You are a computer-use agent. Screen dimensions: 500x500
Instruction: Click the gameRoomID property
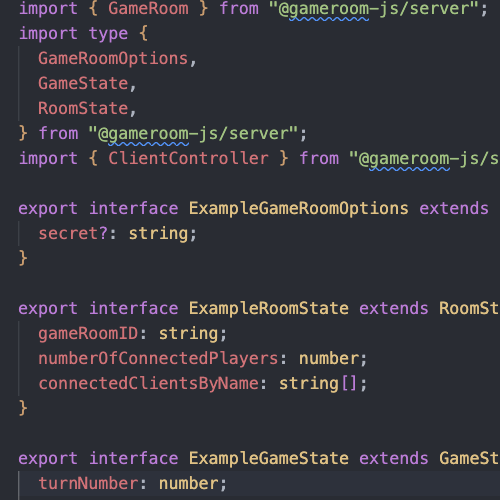pyautogui.click(x=88, y=333)
